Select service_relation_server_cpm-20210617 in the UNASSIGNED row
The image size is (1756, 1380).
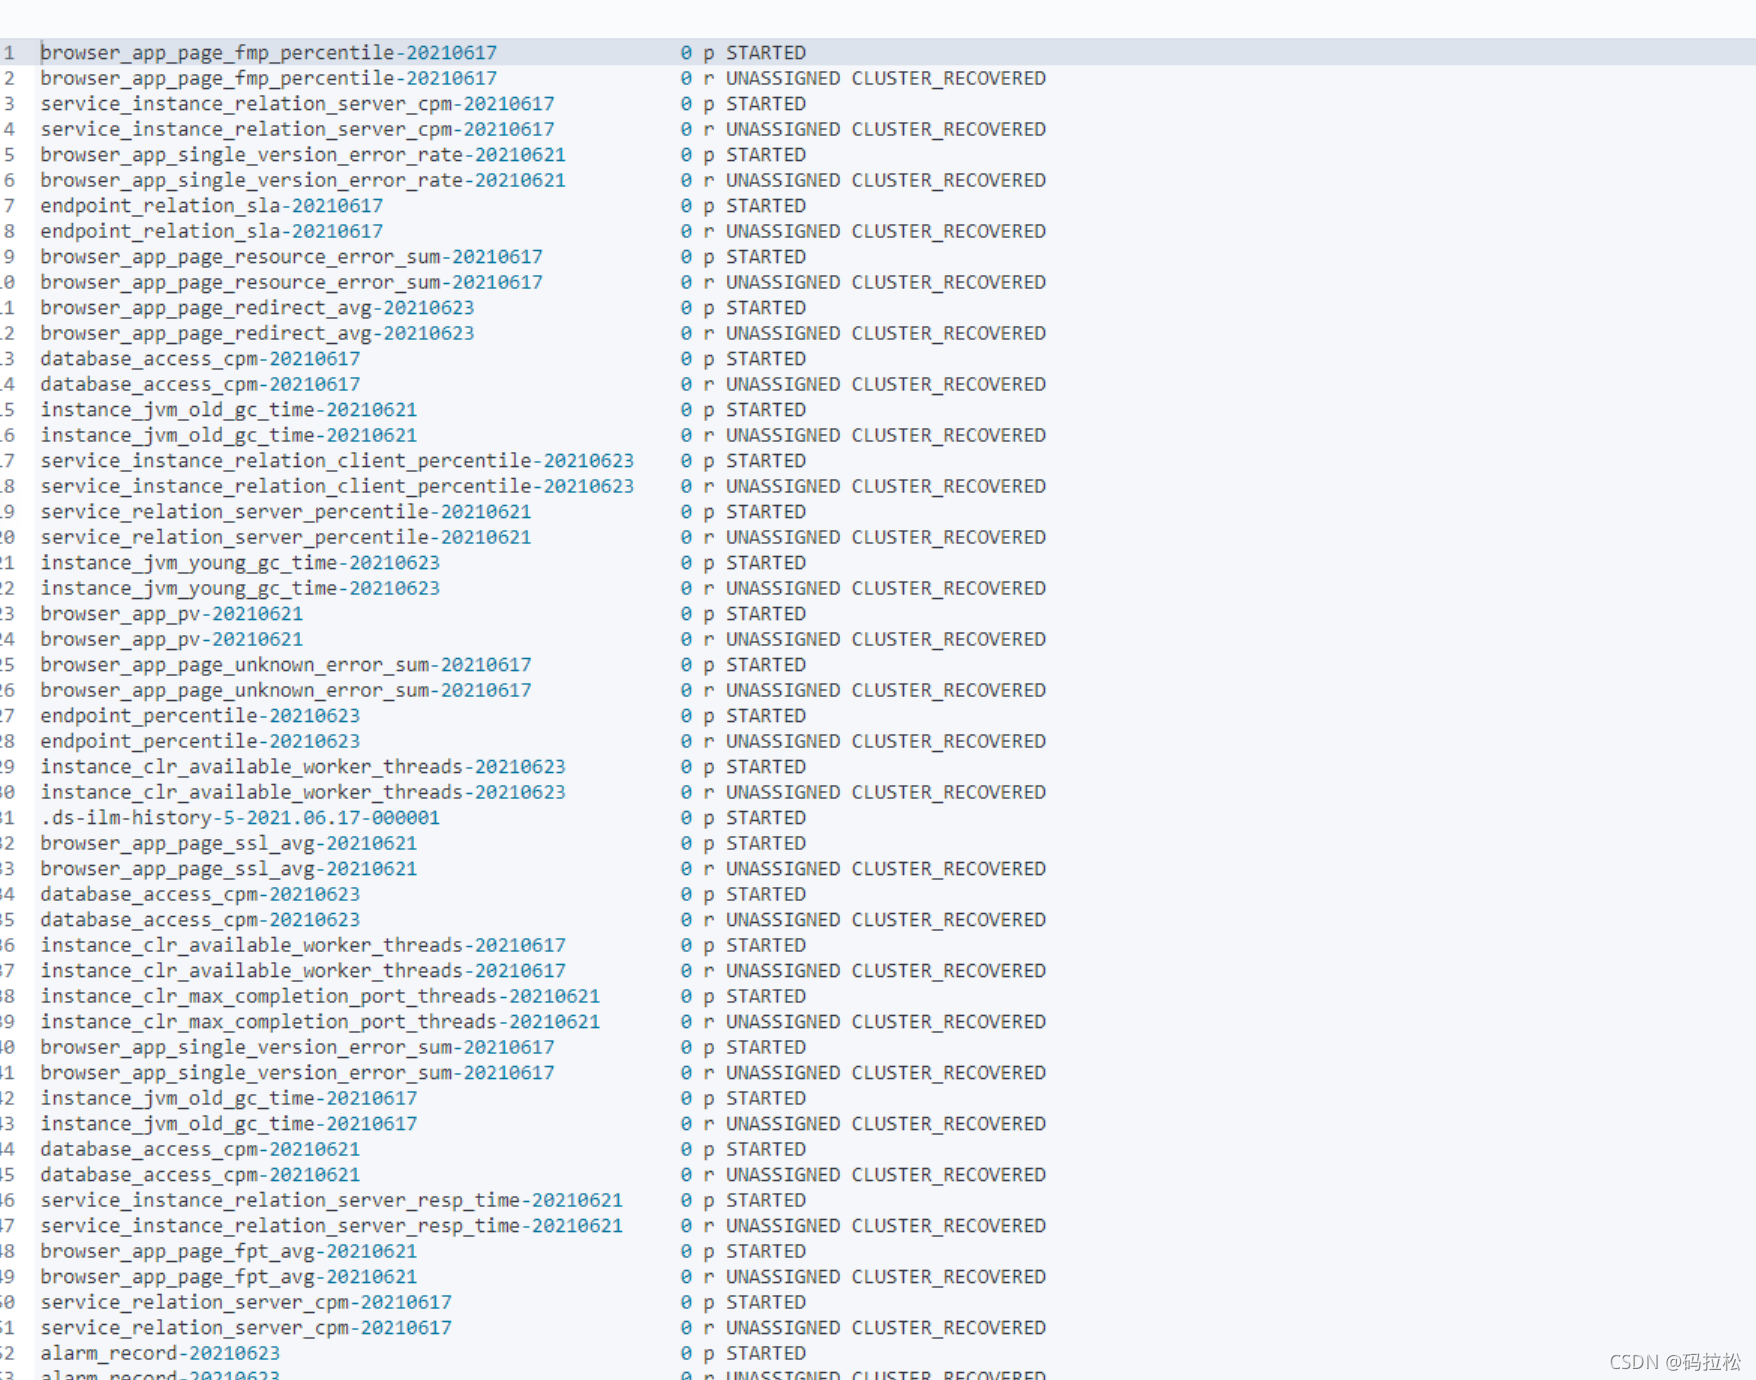coord(246,1328)
